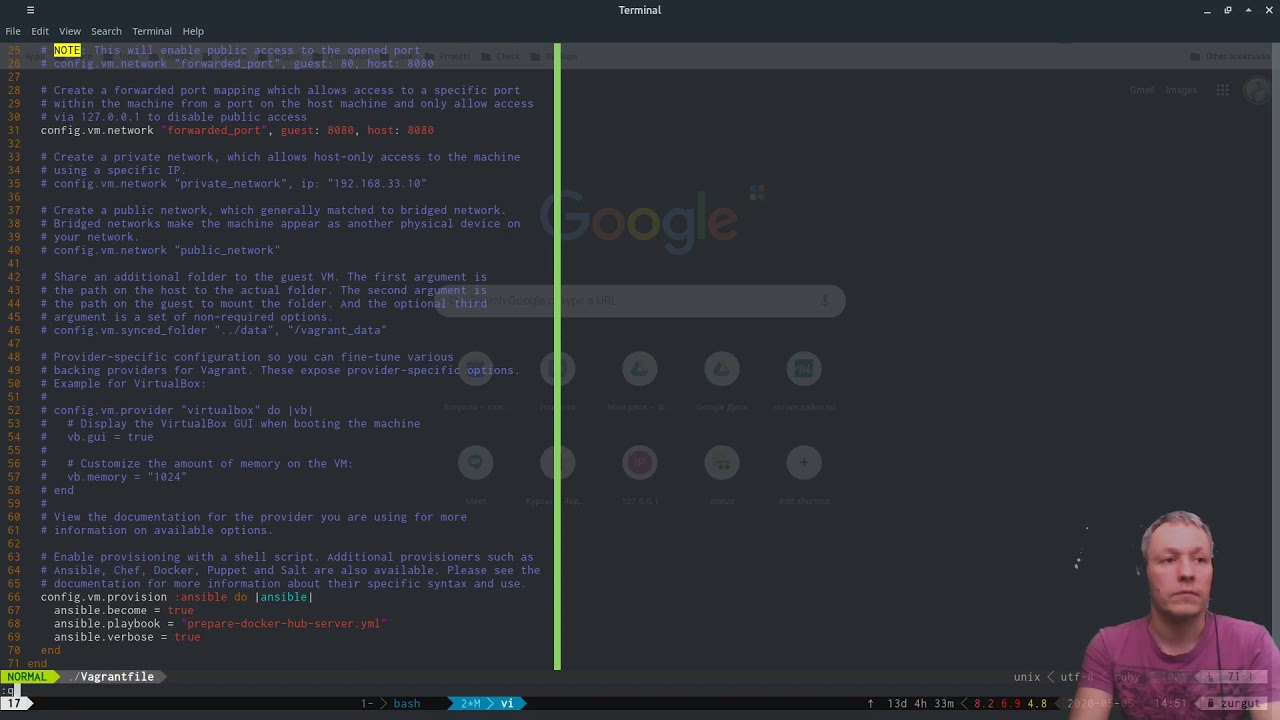This screenshot has width=1280, height=720.
Task: Open the 127.0.0.1 shortcut tile in Chrome
Action: point(640,473)
